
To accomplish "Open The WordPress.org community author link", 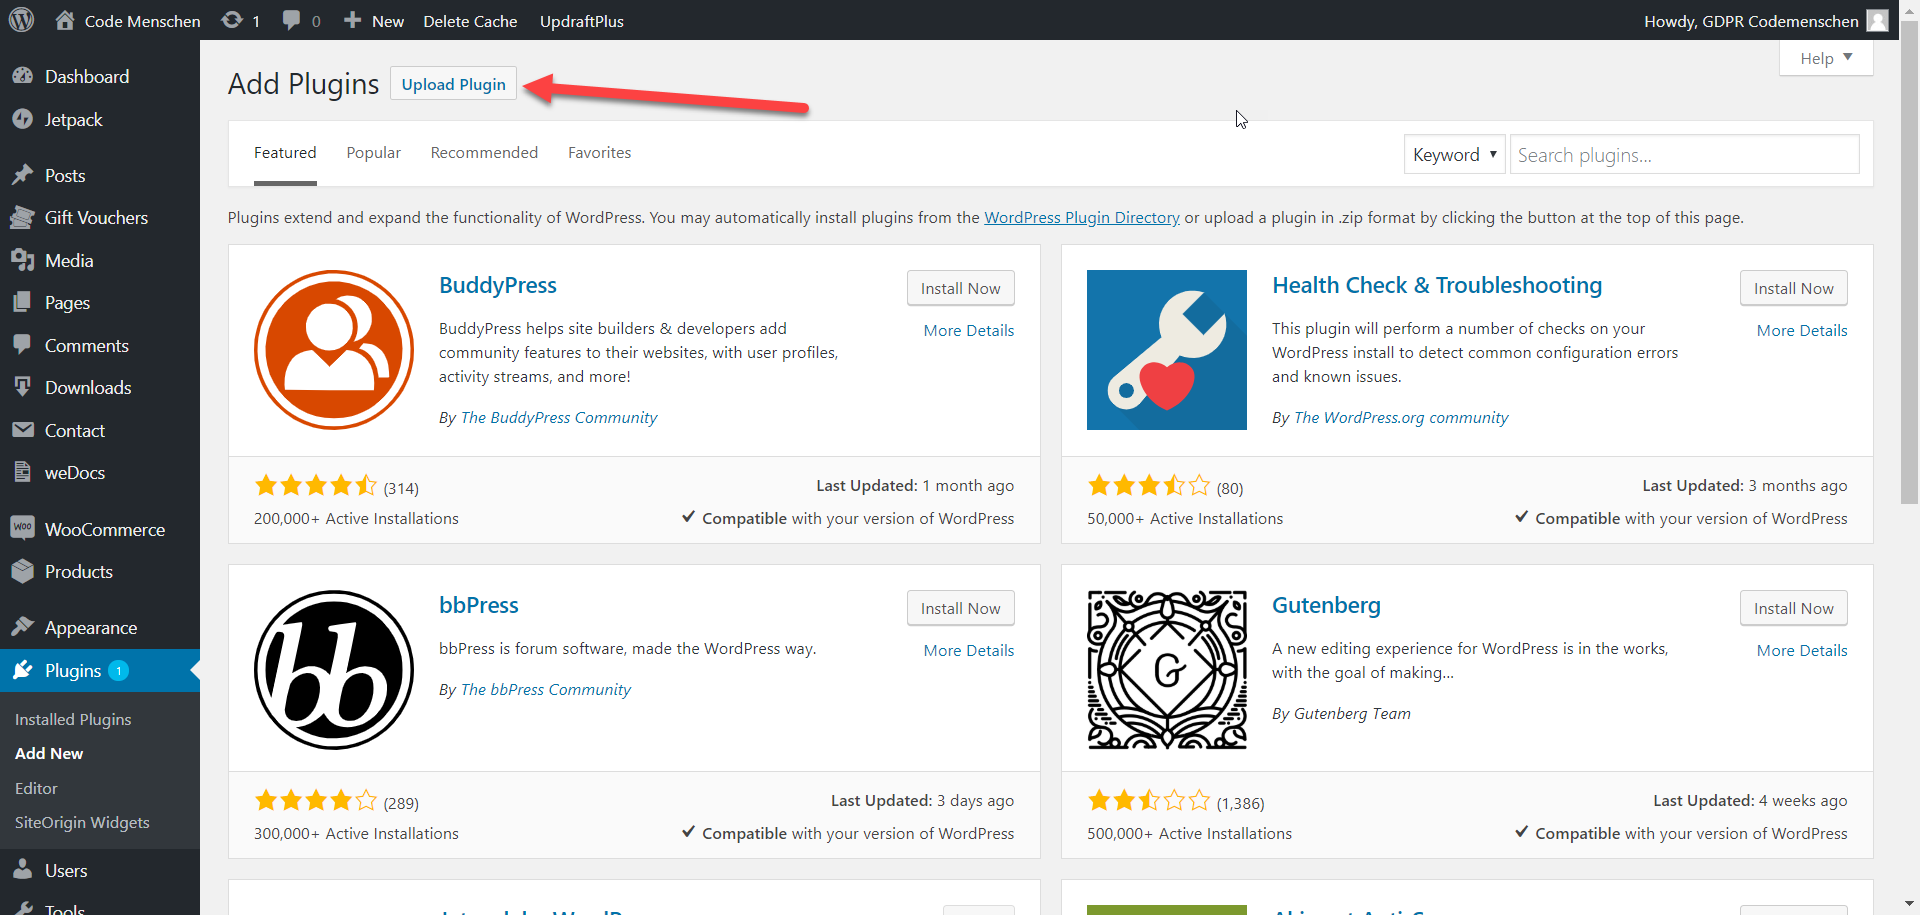I will point(1401,417).
